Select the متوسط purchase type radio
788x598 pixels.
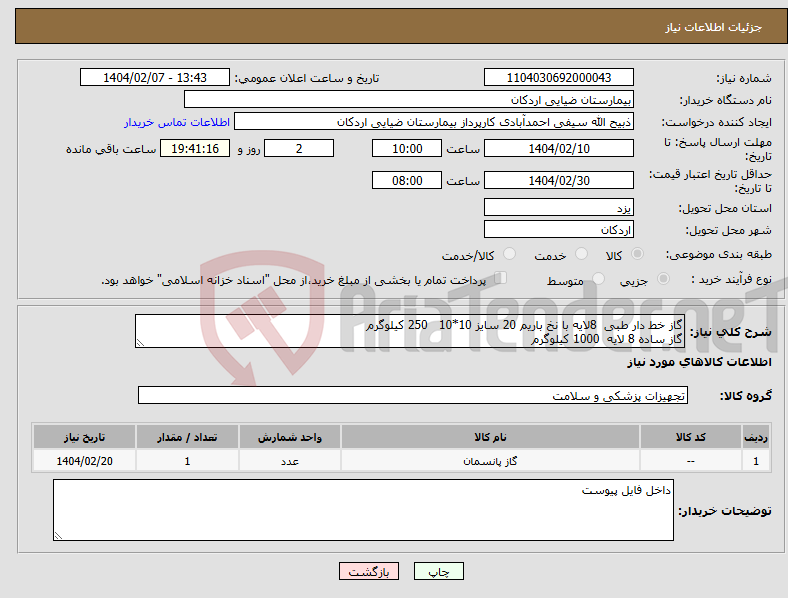(x=598, y=279)
